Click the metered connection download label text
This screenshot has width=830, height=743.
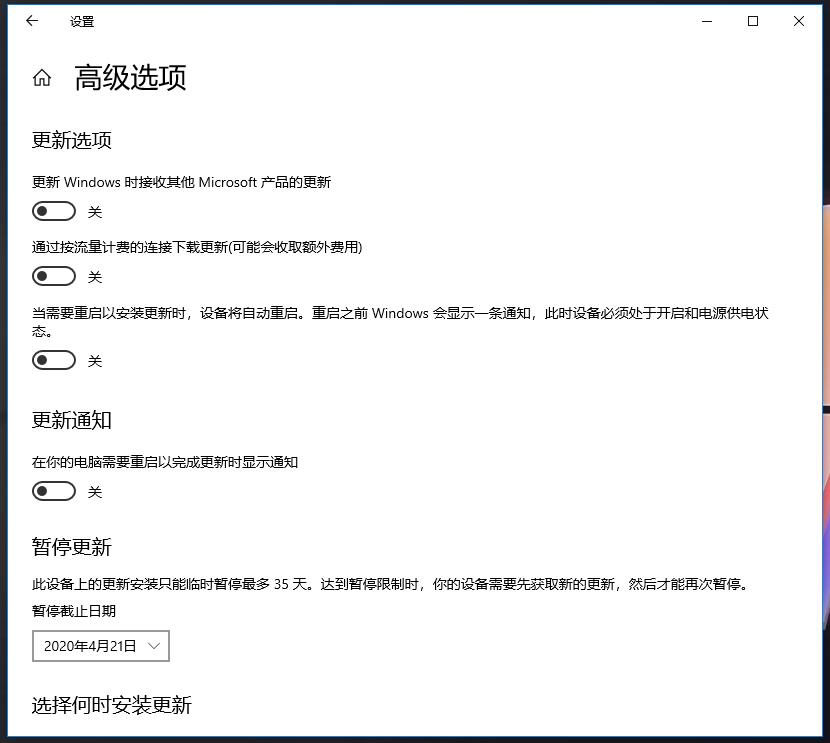coord(197,247)
